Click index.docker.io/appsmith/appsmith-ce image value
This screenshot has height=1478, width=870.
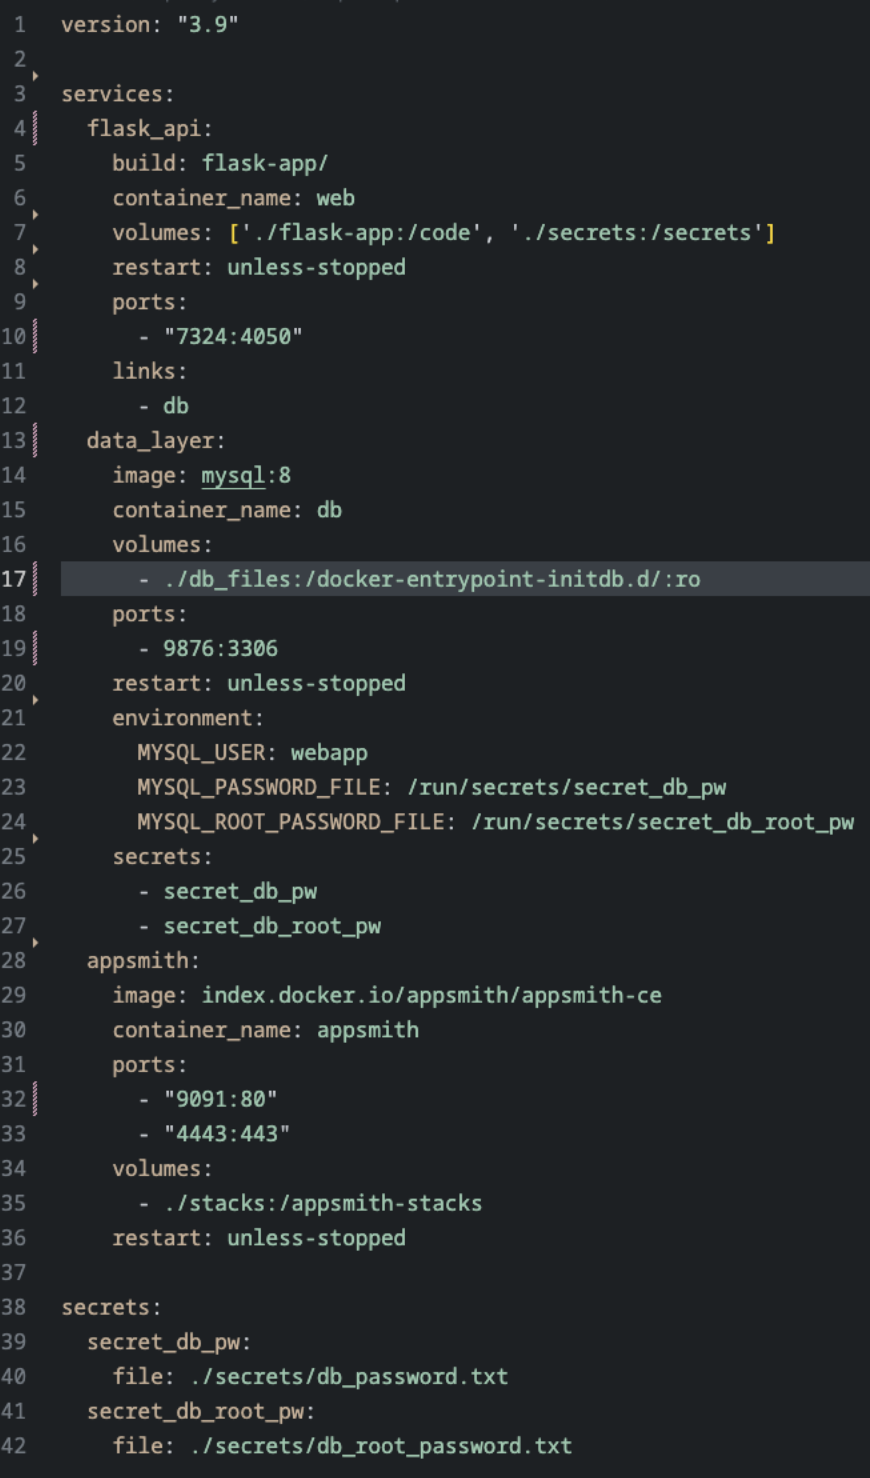[x=432, y=996]
